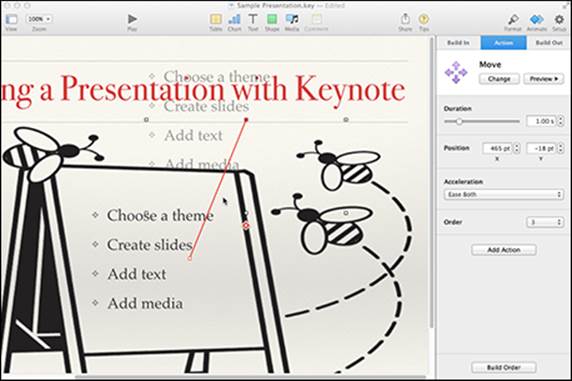Image resolution: width=572 pixels, height=381 pixels.
Task: Switch to the Build Out tab
Action: (x=549, y=43)
